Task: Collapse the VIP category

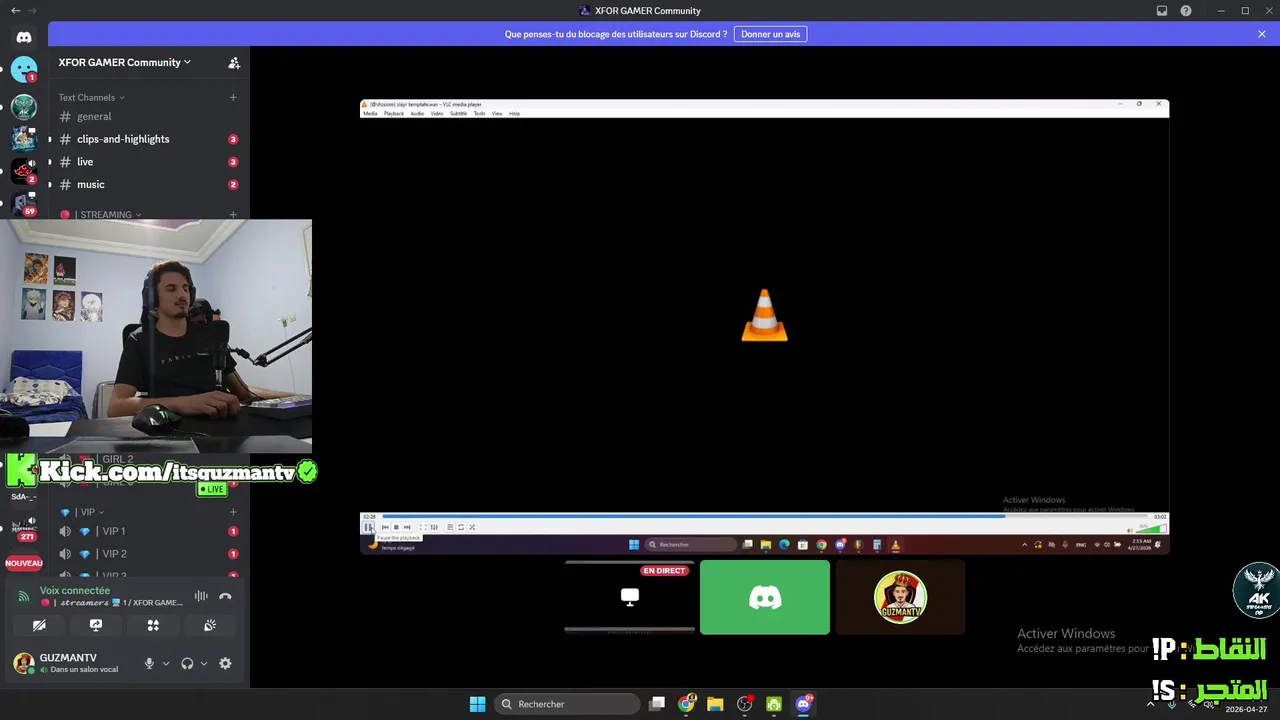Action: 83,512
